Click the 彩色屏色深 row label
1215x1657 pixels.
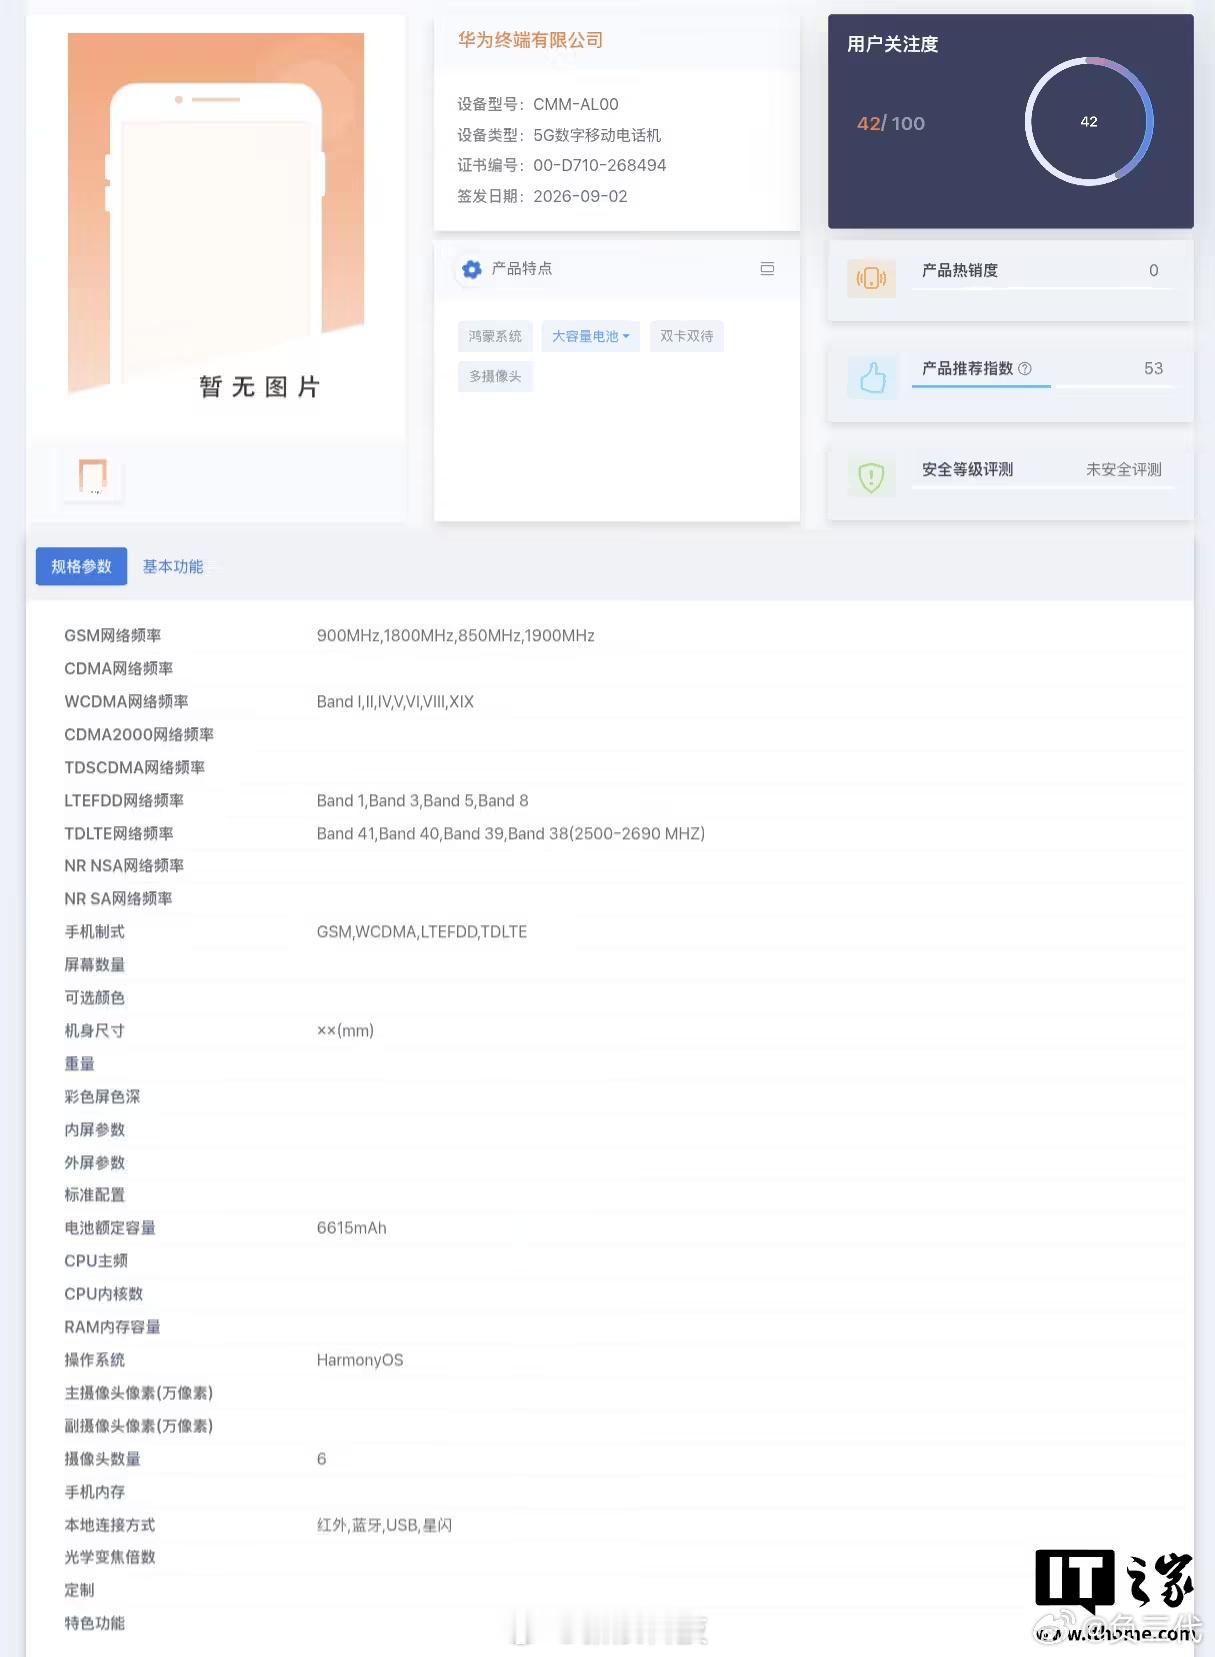coord(102,1096)
